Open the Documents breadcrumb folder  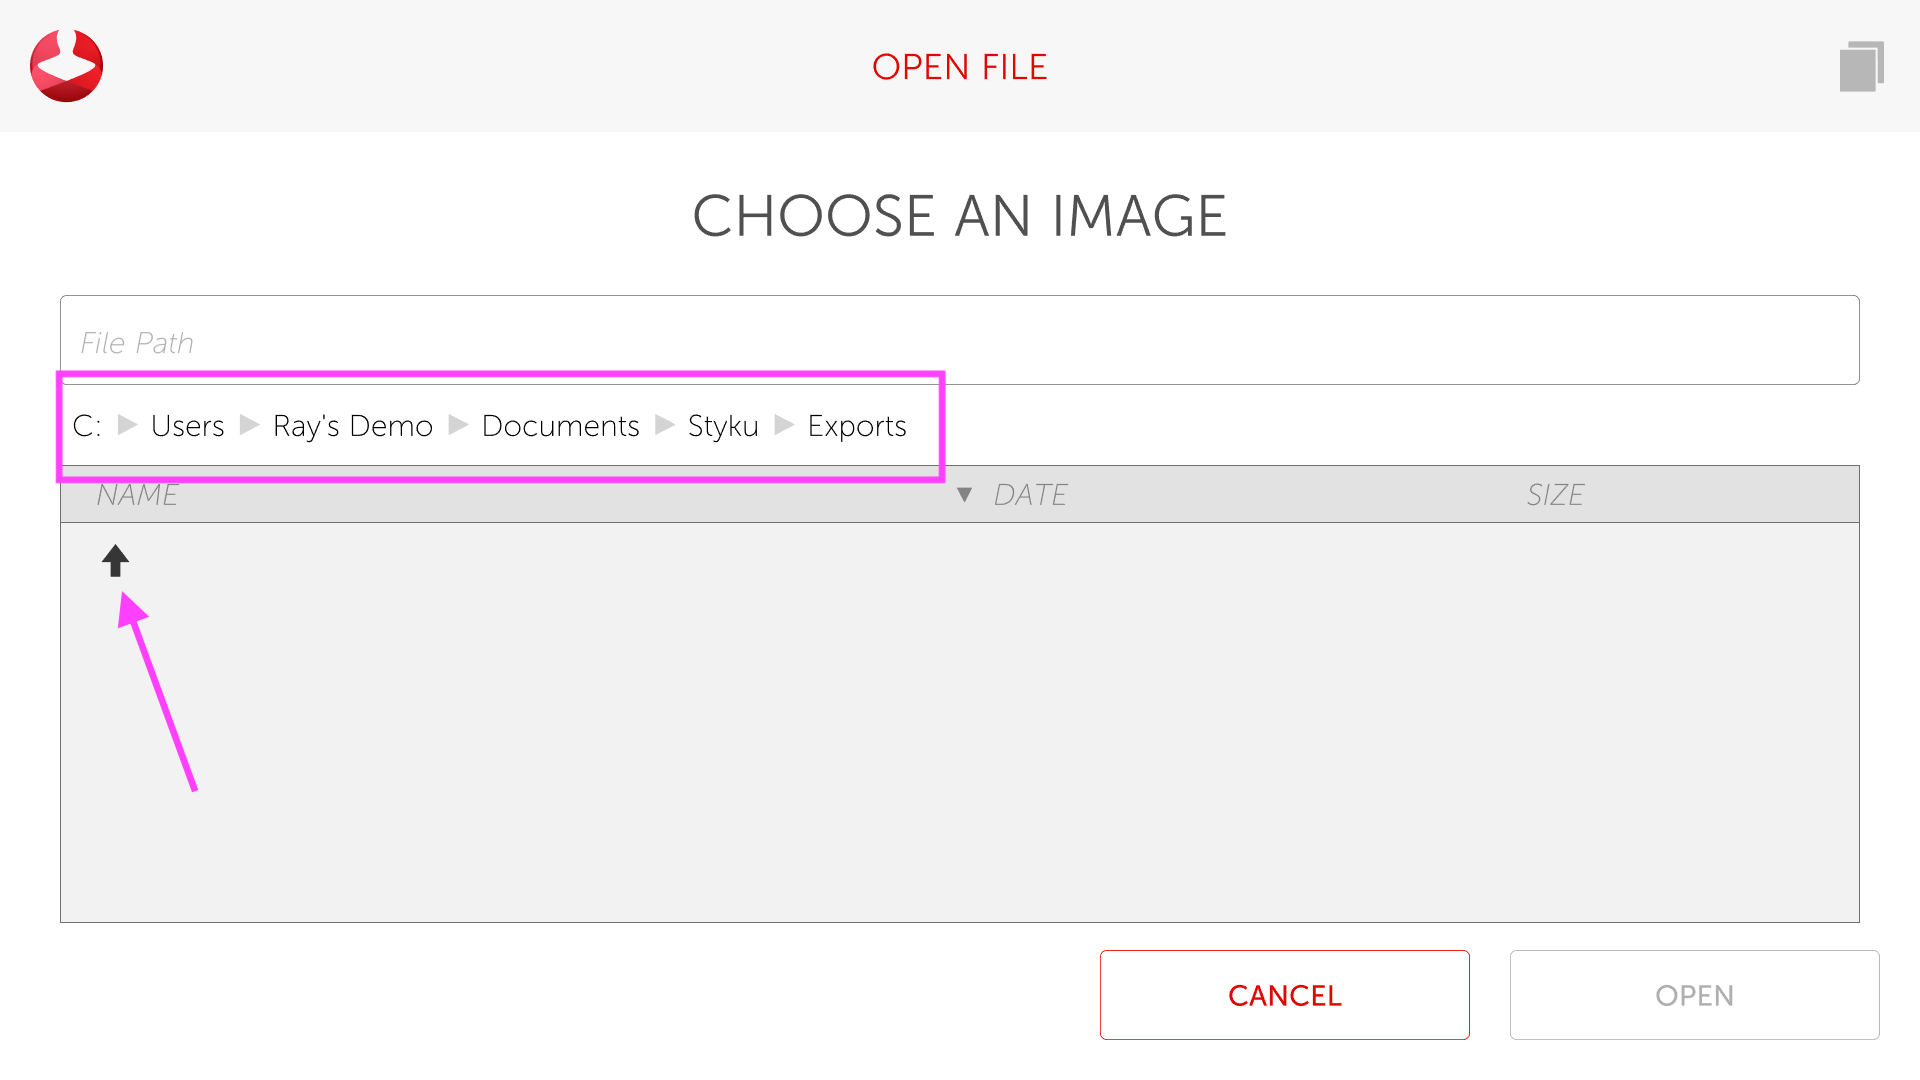point(560,426)
